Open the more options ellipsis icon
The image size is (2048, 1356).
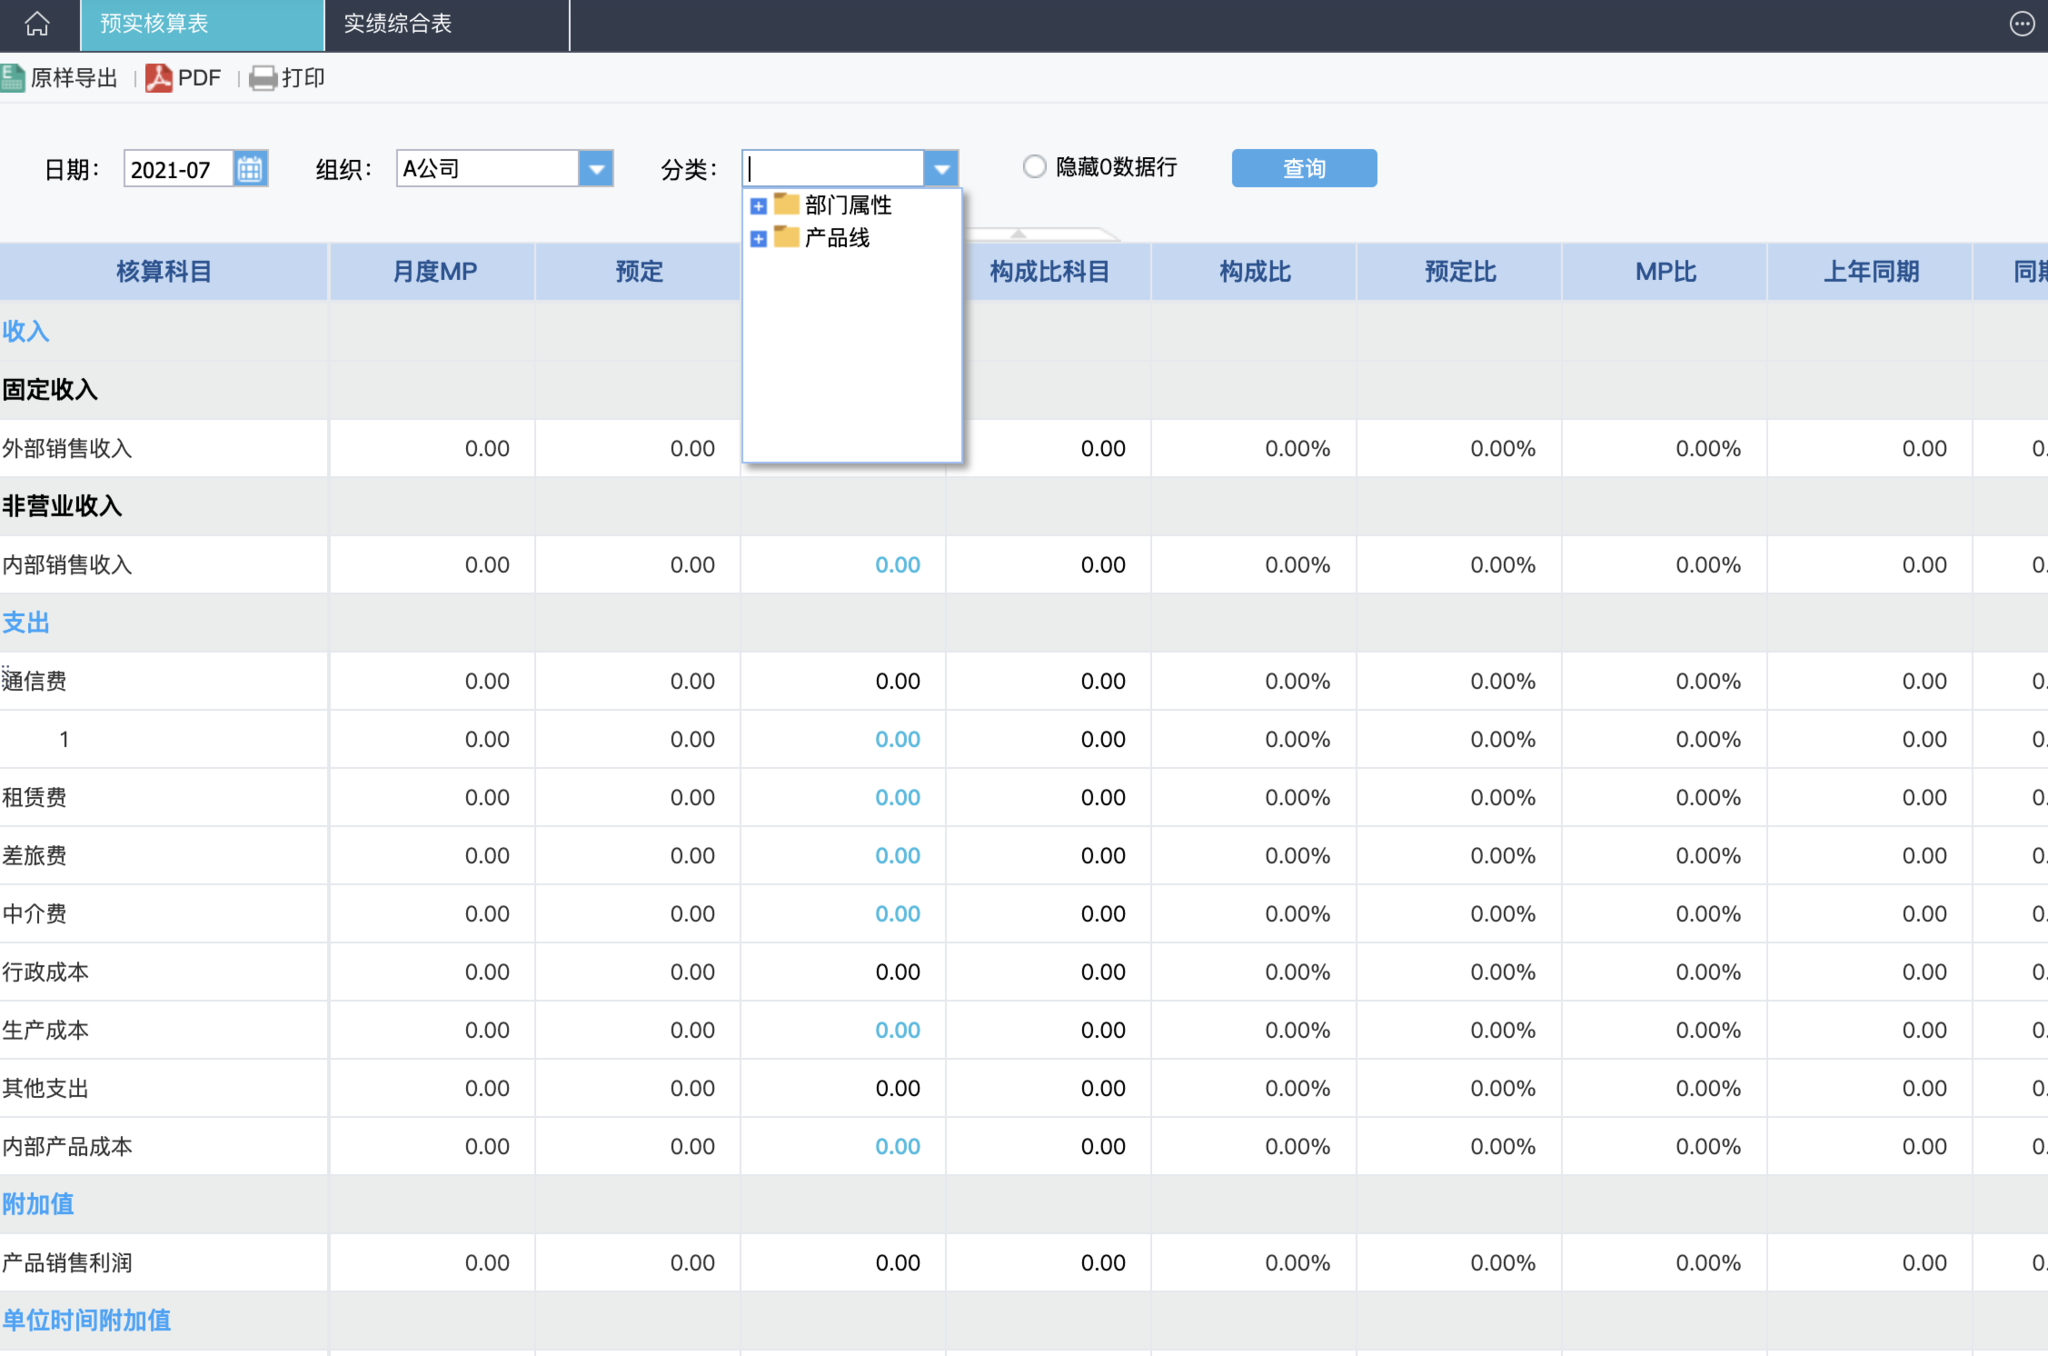click(2021, 24)
